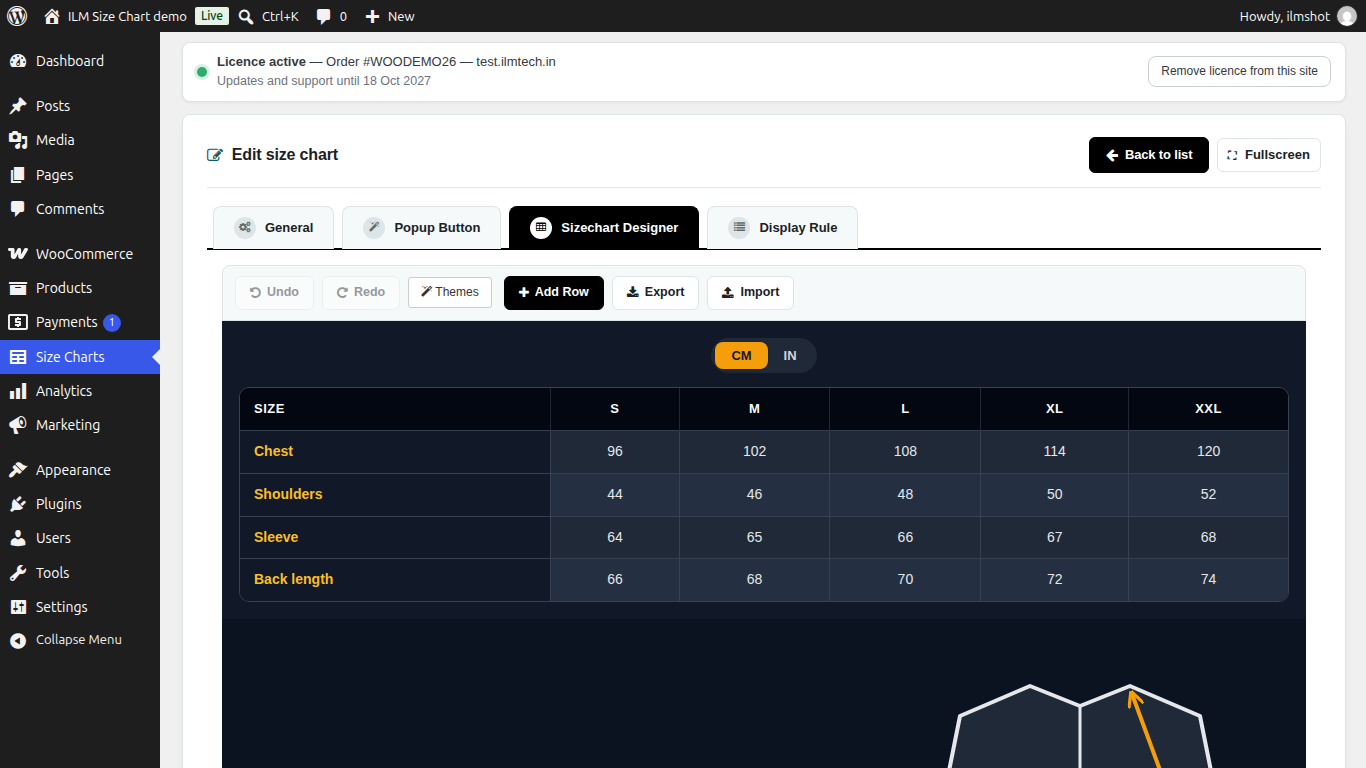Image resolution: width=1366 pixels, height=768 pixels.
Task: Go to the Posts menu
Action: pyautogui.click(x=80, y=106)
